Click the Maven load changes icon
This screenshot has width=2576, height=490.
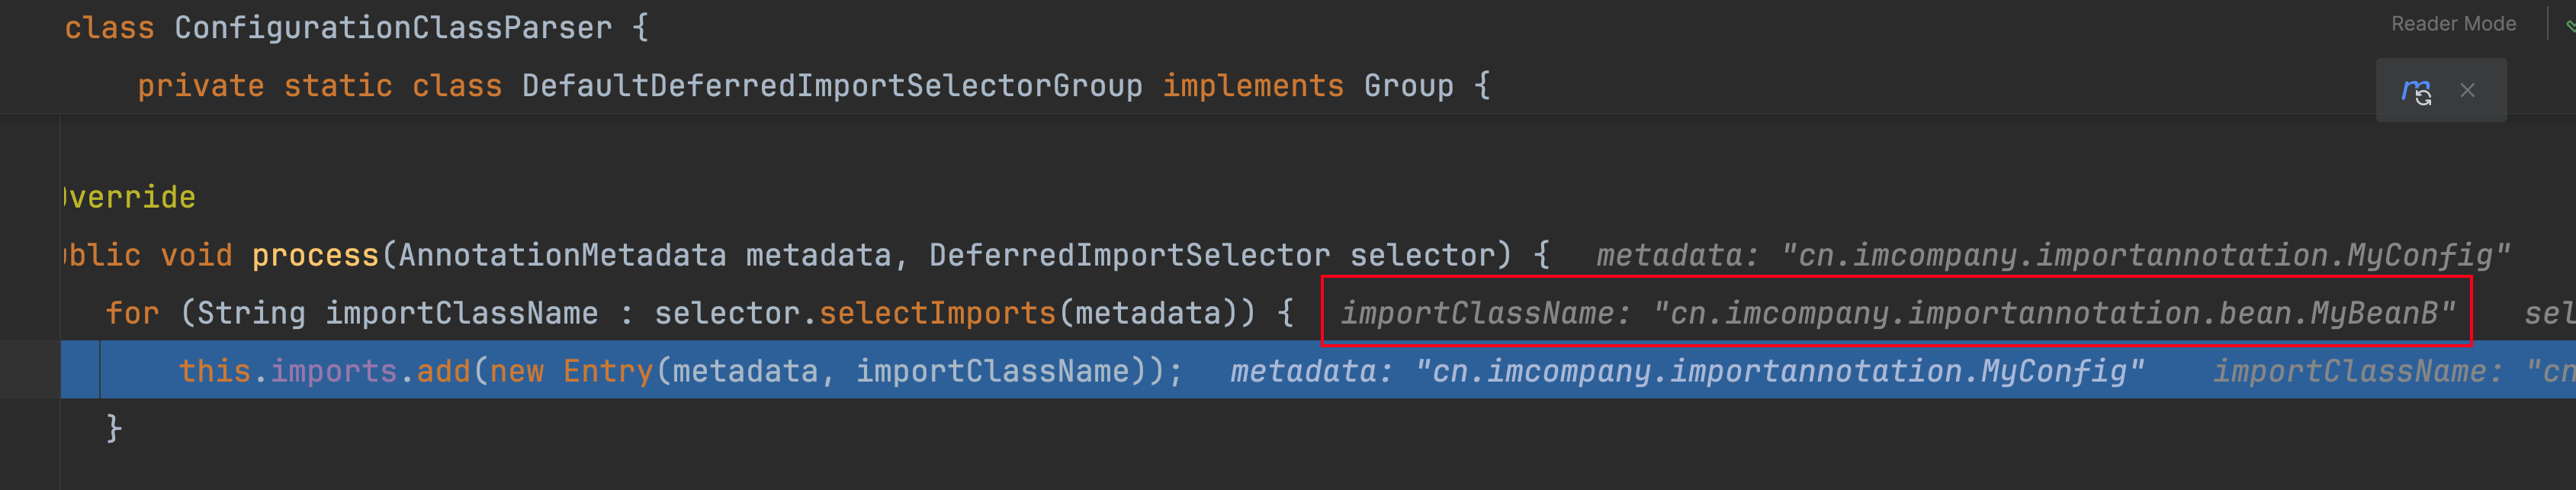click(2415, 91)
